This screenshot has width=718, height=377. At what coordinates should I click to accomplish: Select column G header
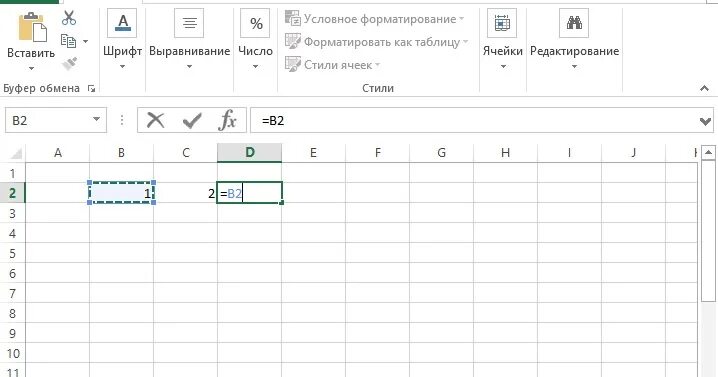coord(441,153)
